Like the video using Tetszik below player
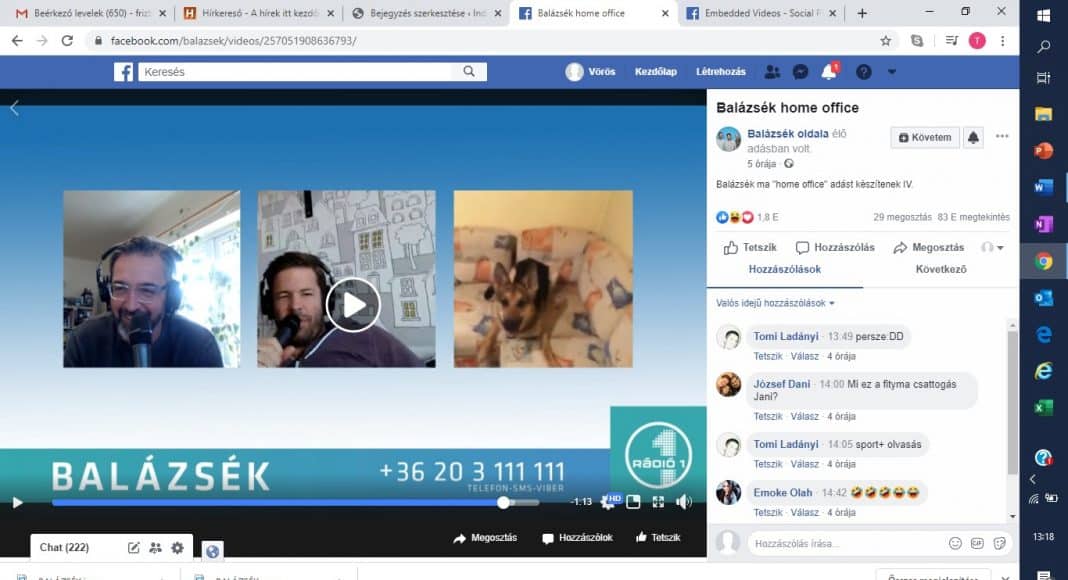The image size is (1068, 580). point(657,538)
